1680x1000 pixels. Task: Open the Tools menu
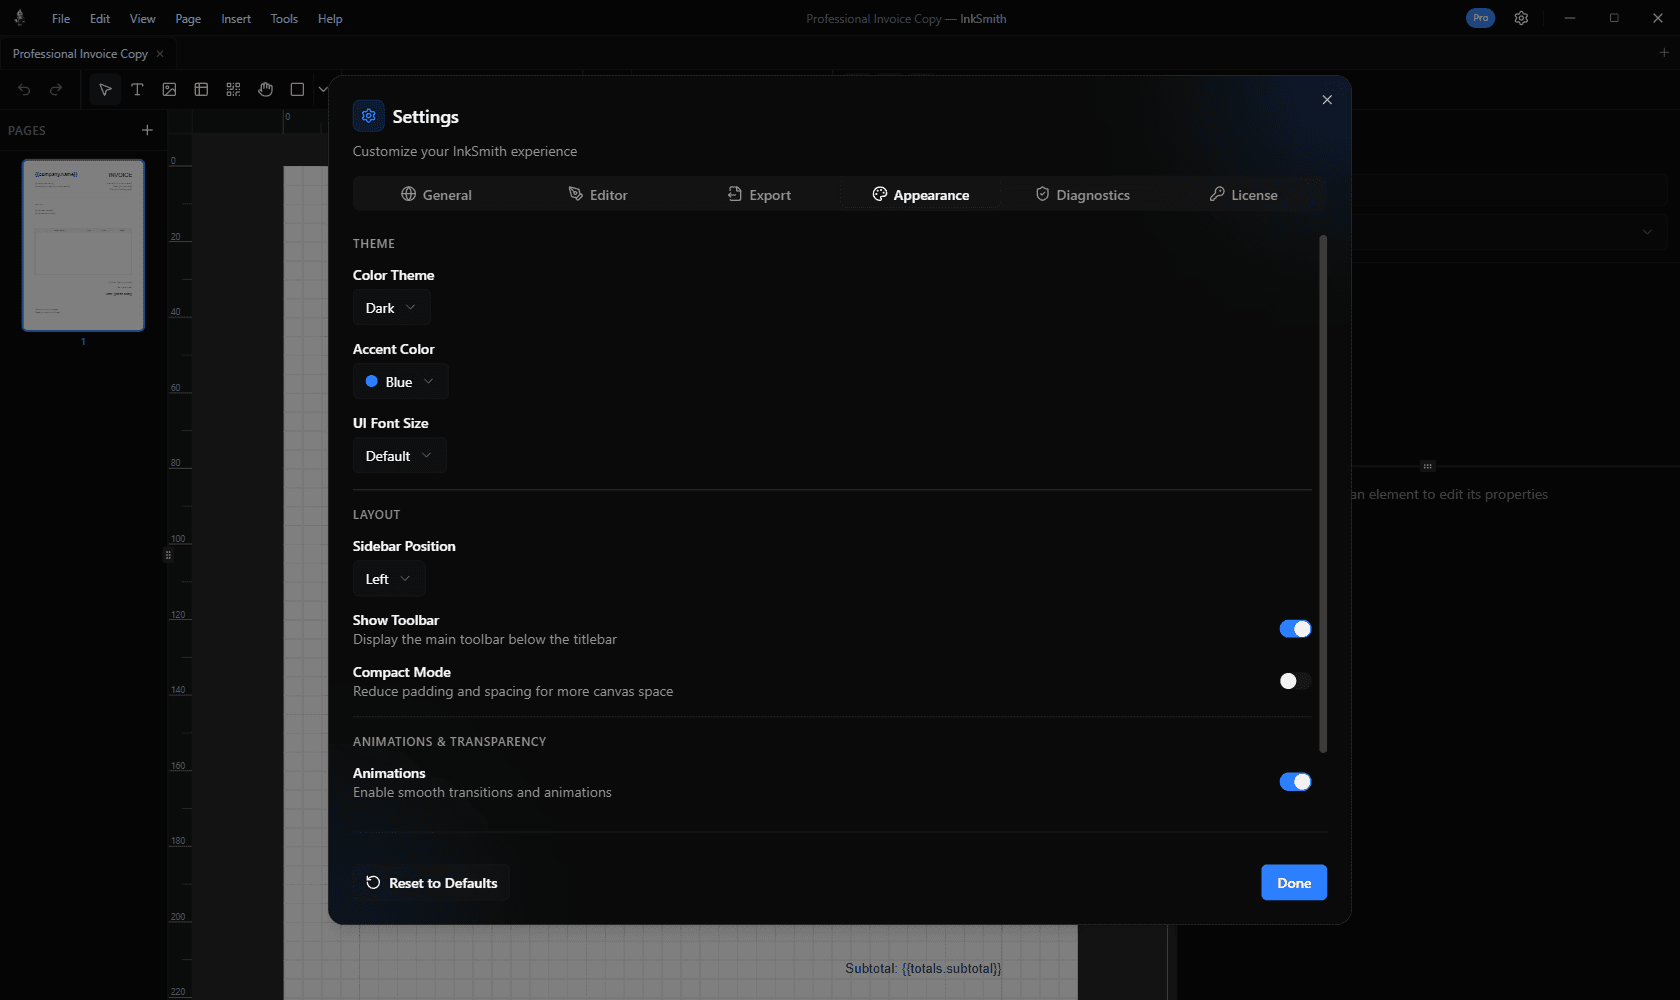click(284, 19)
